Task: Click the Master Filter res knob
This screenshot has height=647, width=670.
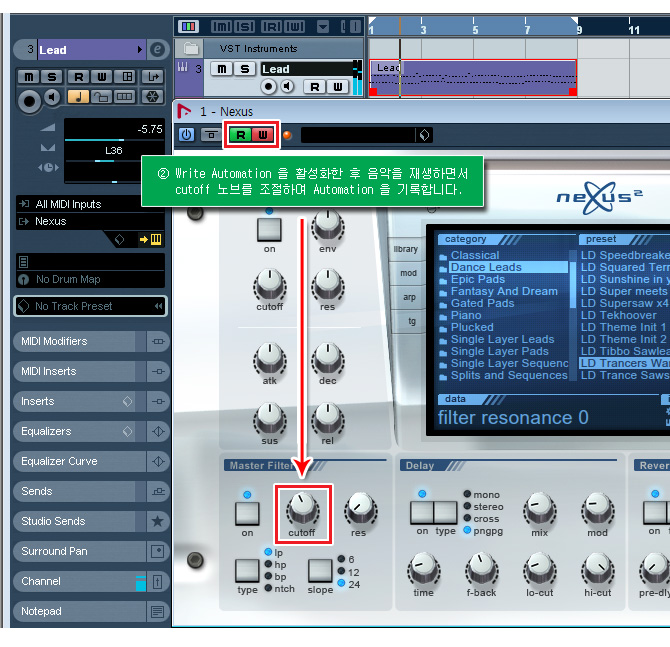Action: point(360,509)
